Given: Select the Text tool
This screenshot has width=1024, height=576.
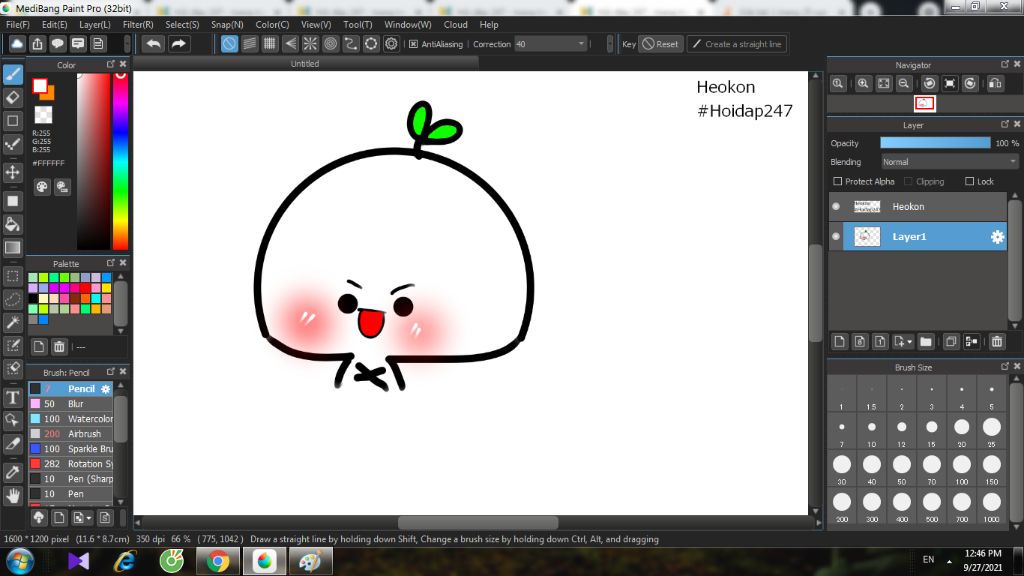Looking at the screenshot, I should (13, 397).
